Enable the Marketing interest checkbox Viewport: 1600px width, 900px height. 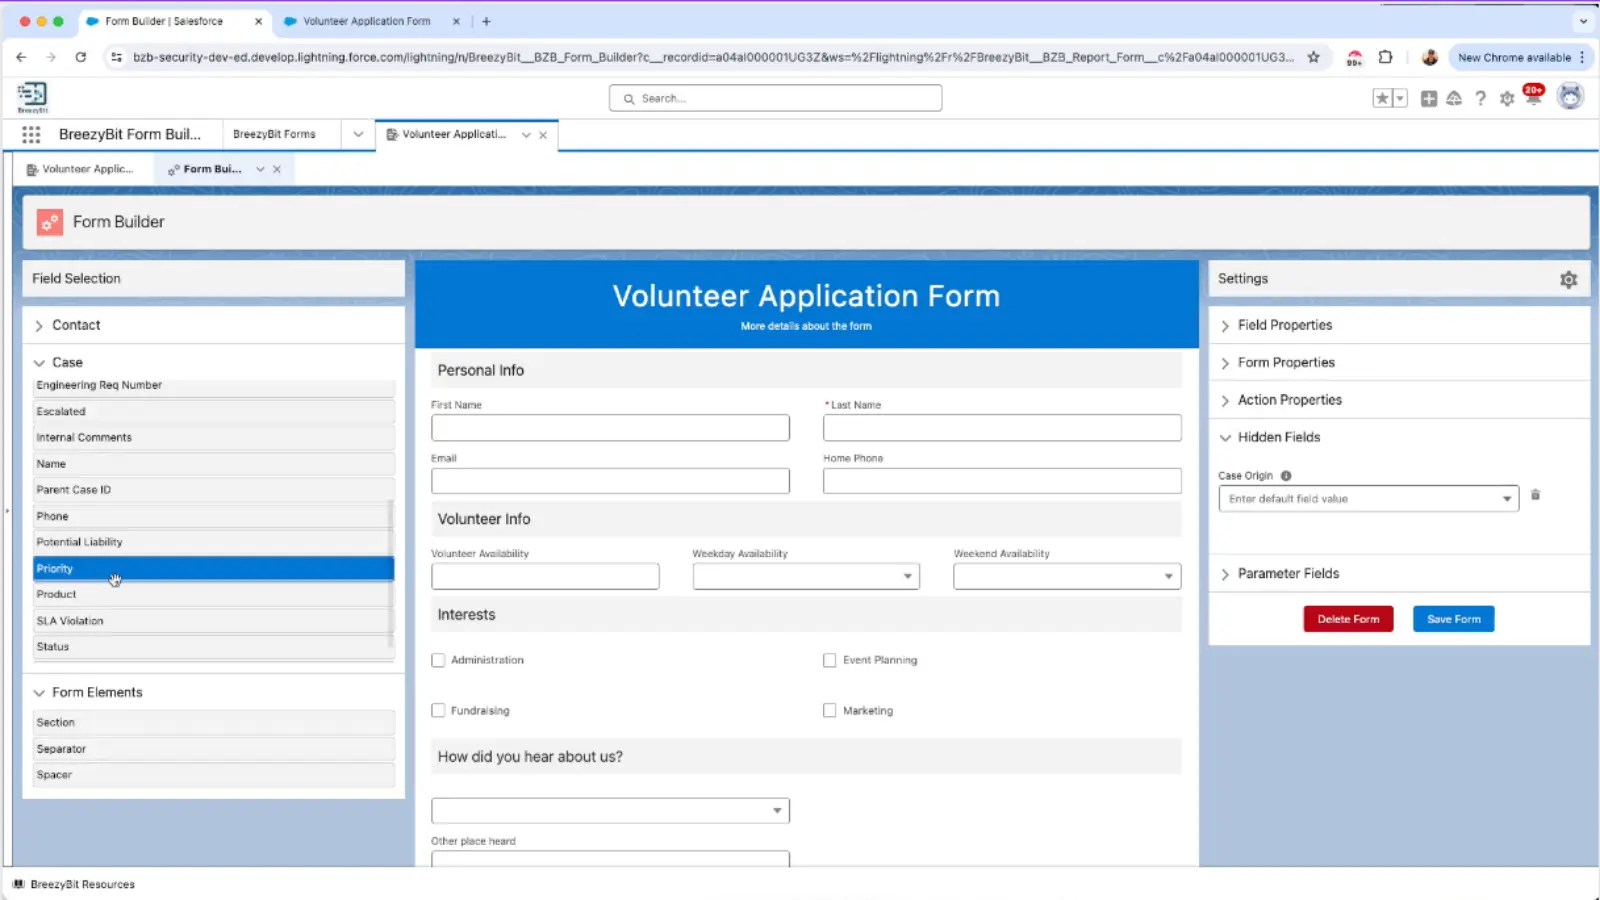tap(830, 710)
